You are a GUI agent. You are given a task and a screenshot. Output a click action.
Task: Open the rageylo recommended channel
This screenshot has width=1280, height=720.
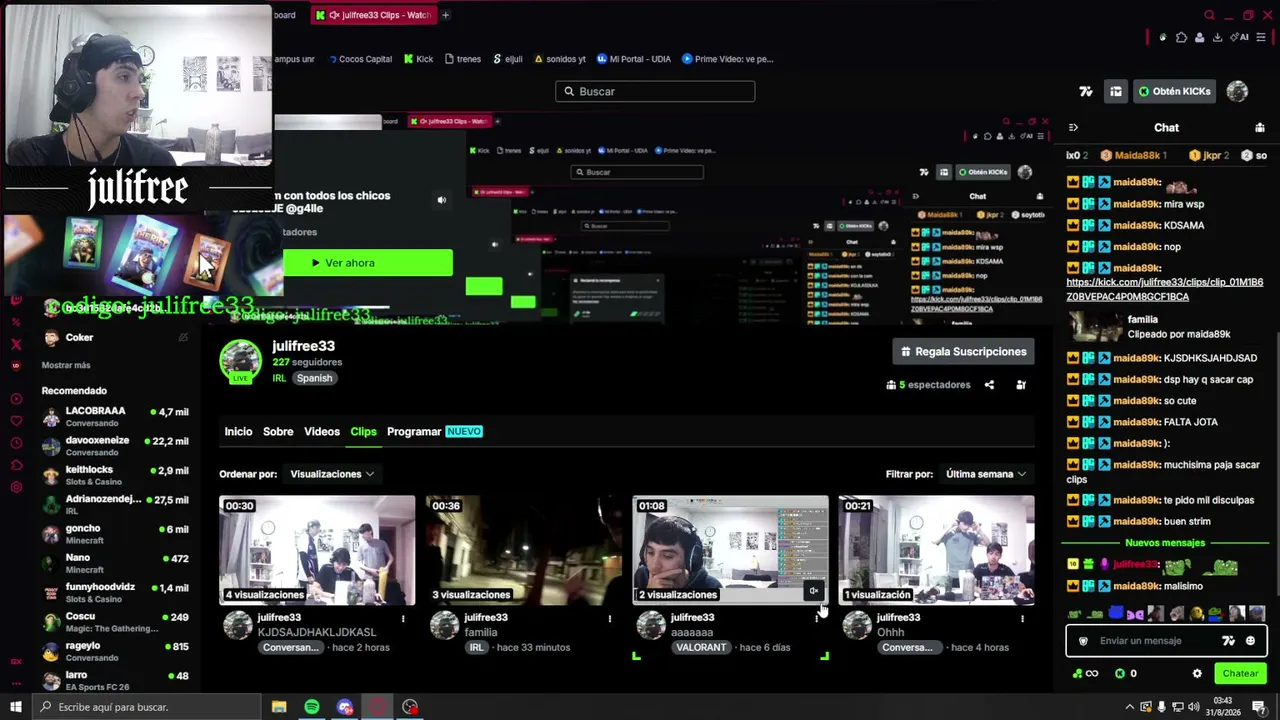coord(115,651)
